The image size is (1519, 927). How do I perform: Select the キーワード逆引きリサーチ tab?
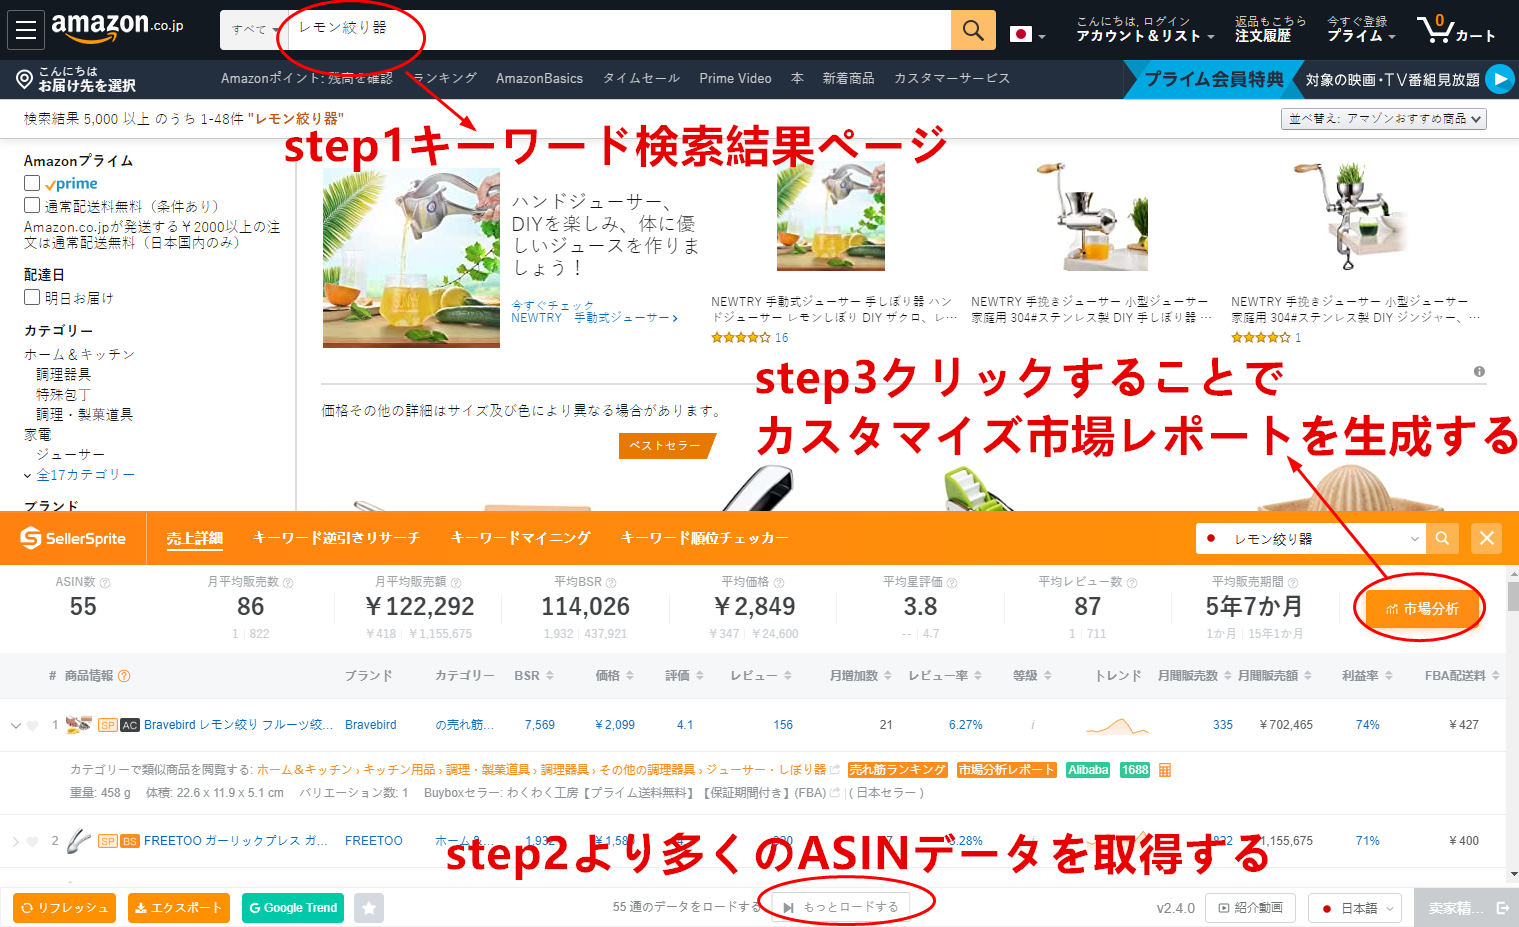click(x=336, y=538)
